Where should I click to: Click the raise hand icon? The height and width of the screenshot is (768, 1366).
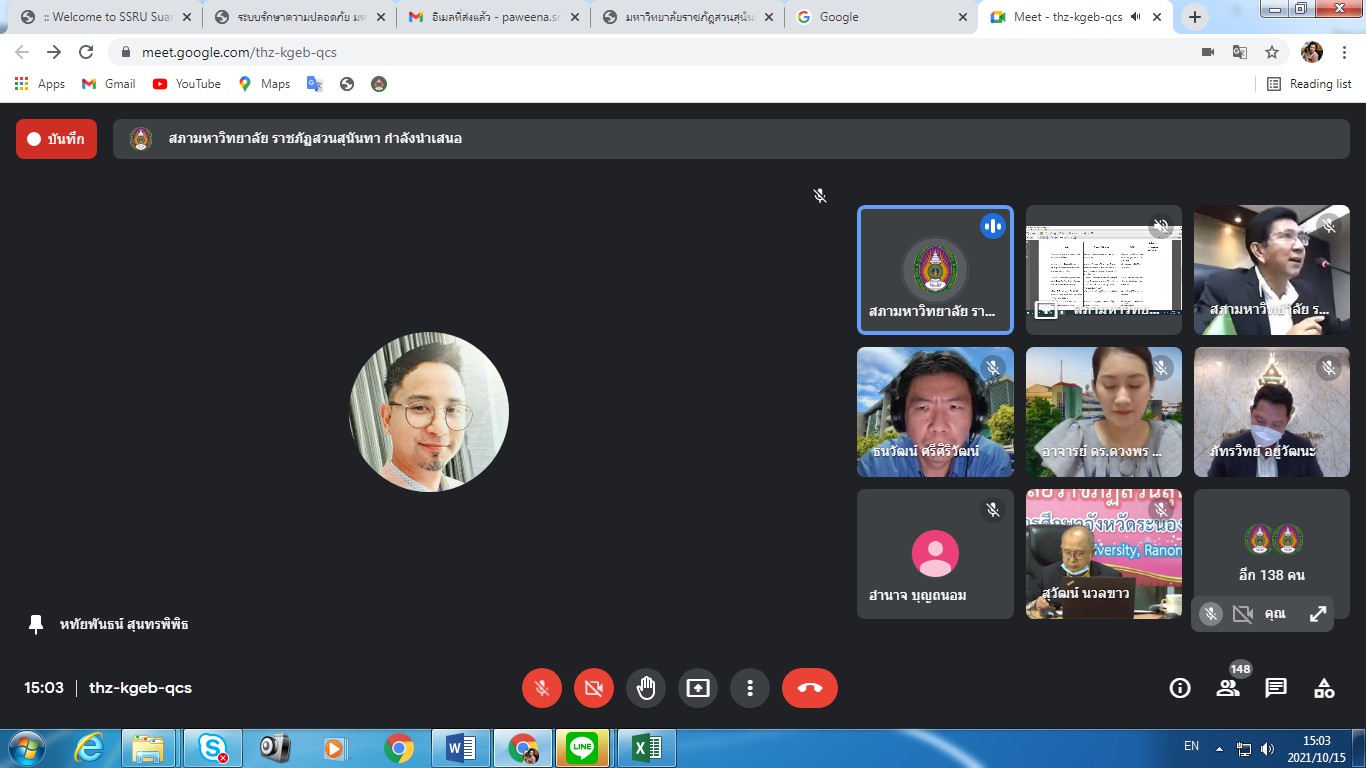(646, 688)
